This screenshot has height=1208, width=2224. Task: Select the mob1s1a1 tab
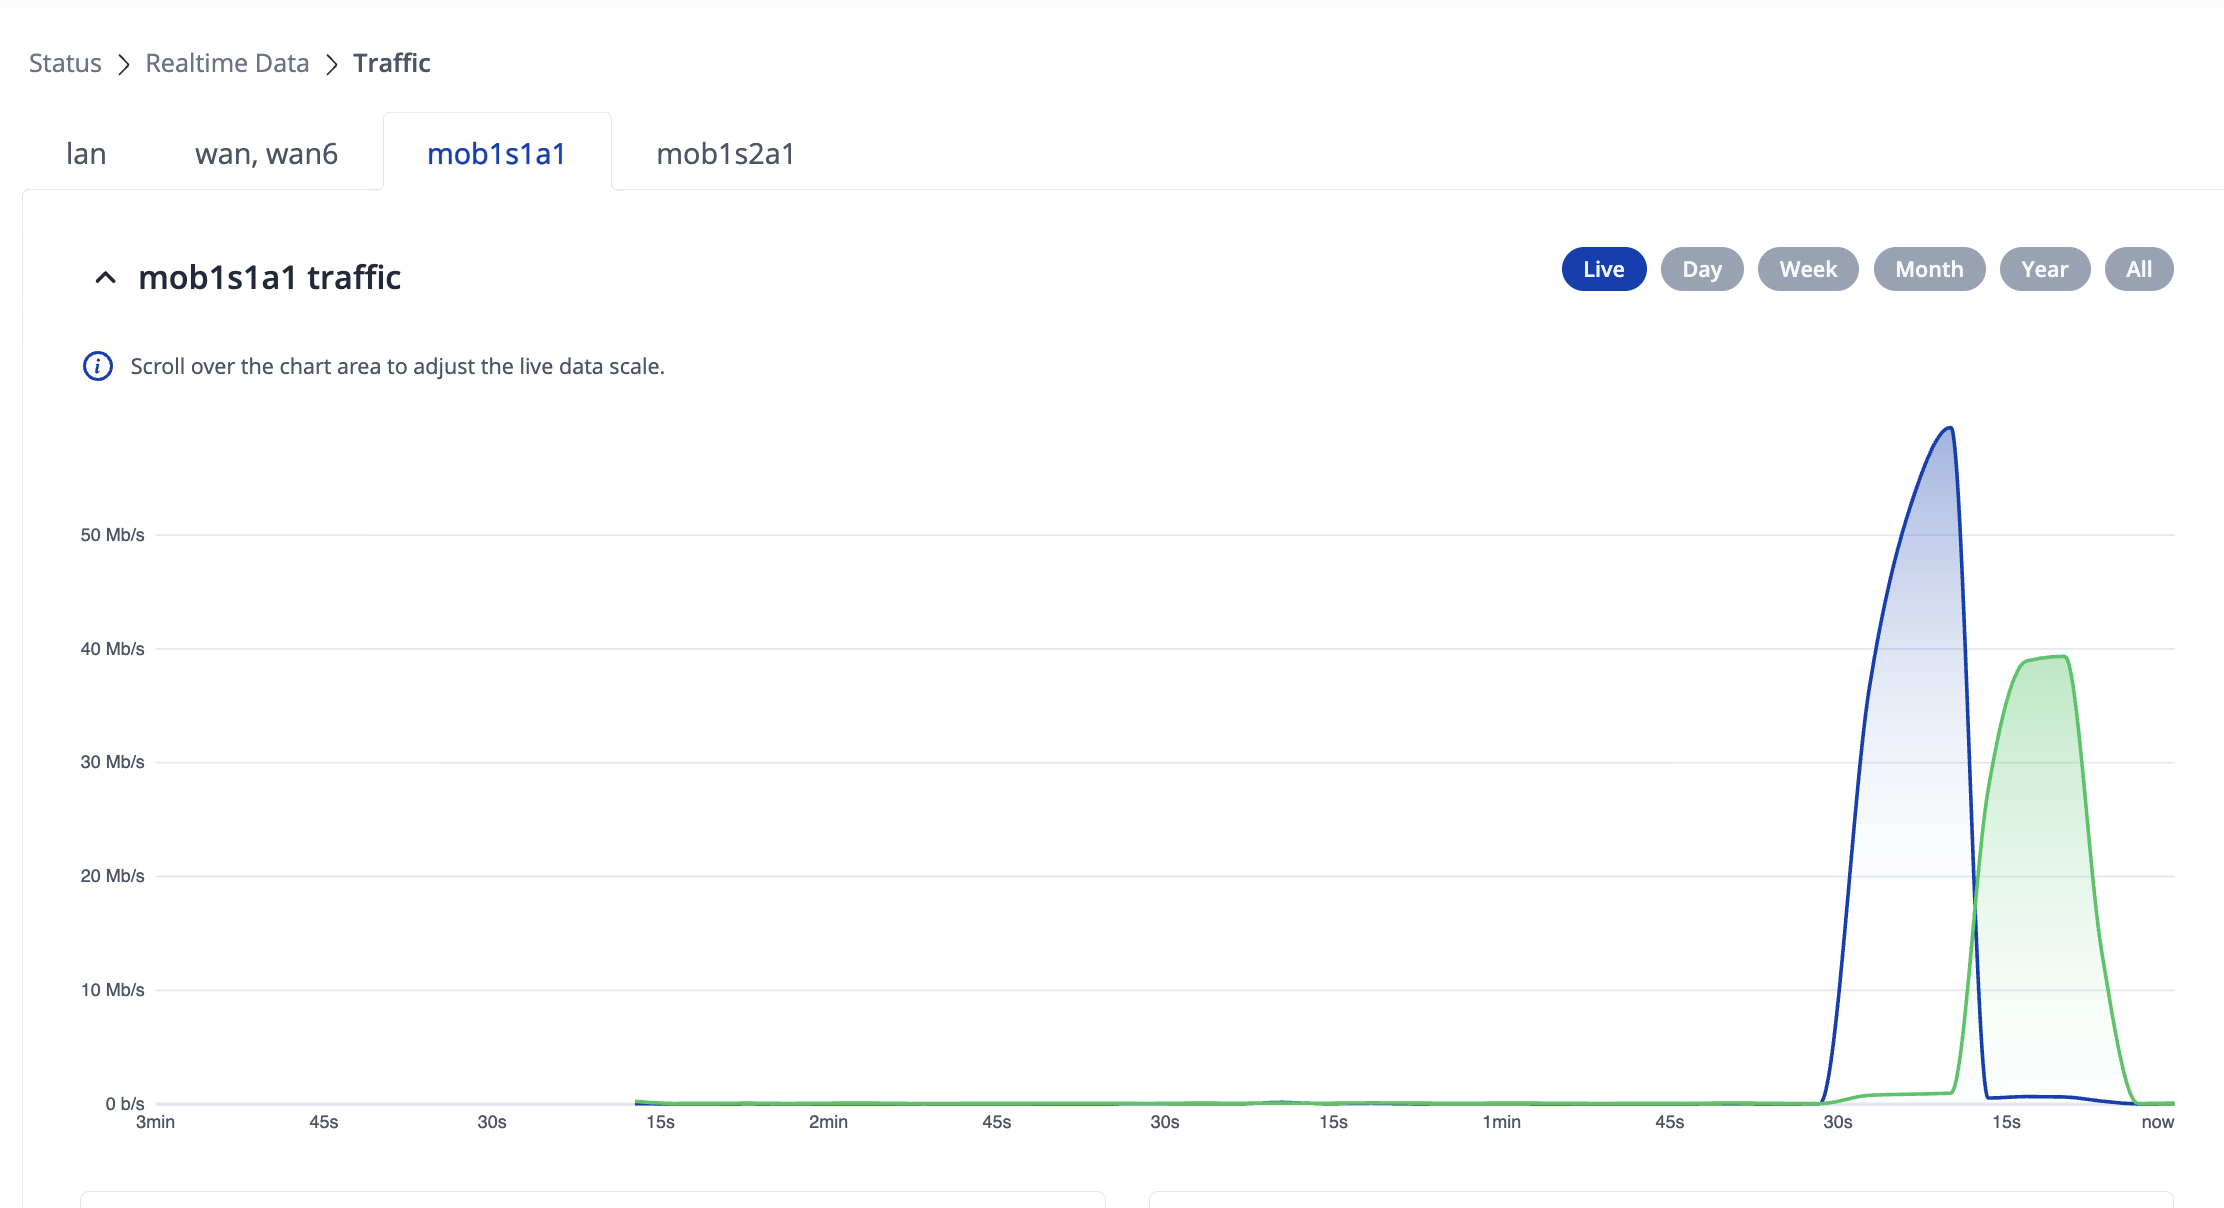coord(497,153)
